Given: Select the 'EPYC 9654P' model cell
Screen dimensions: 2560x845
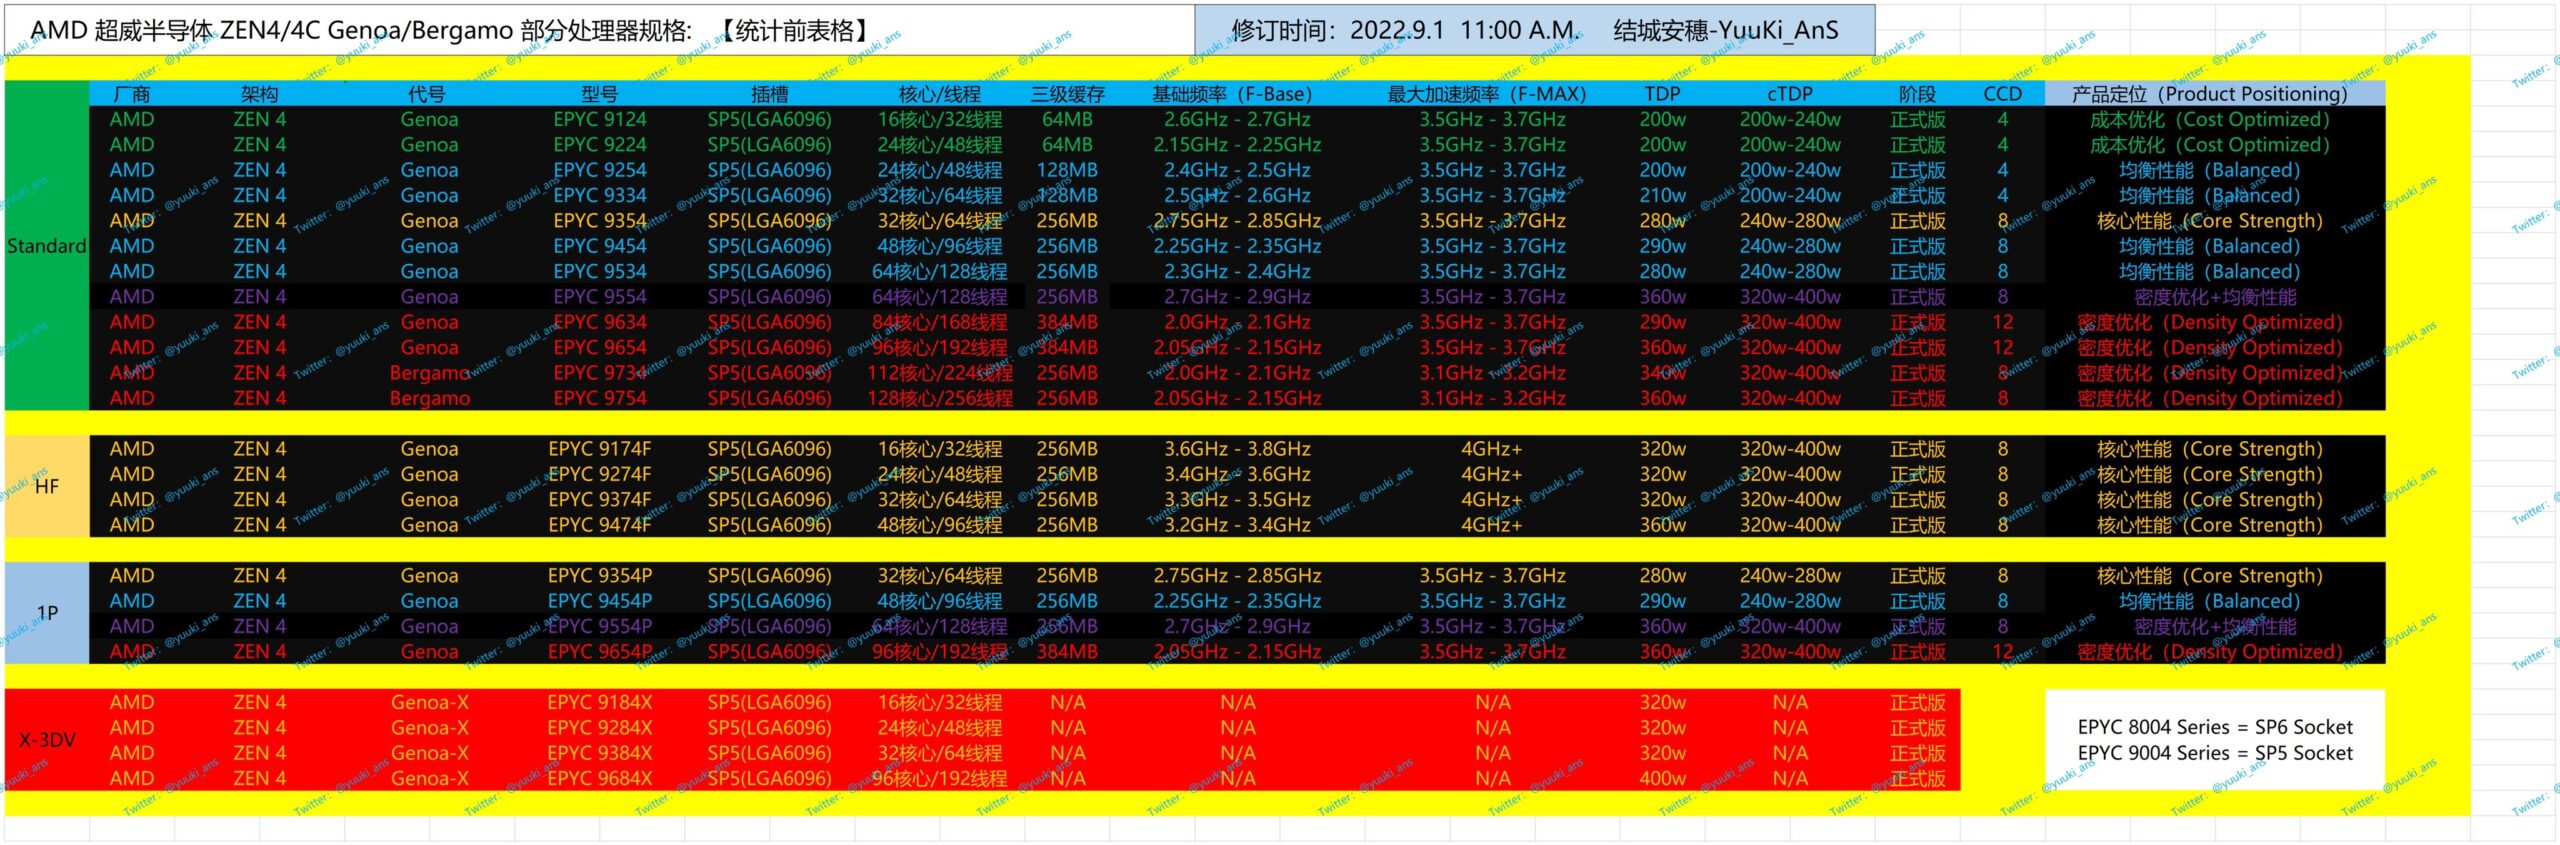Looking at the screenshot, I should (600, 652).
